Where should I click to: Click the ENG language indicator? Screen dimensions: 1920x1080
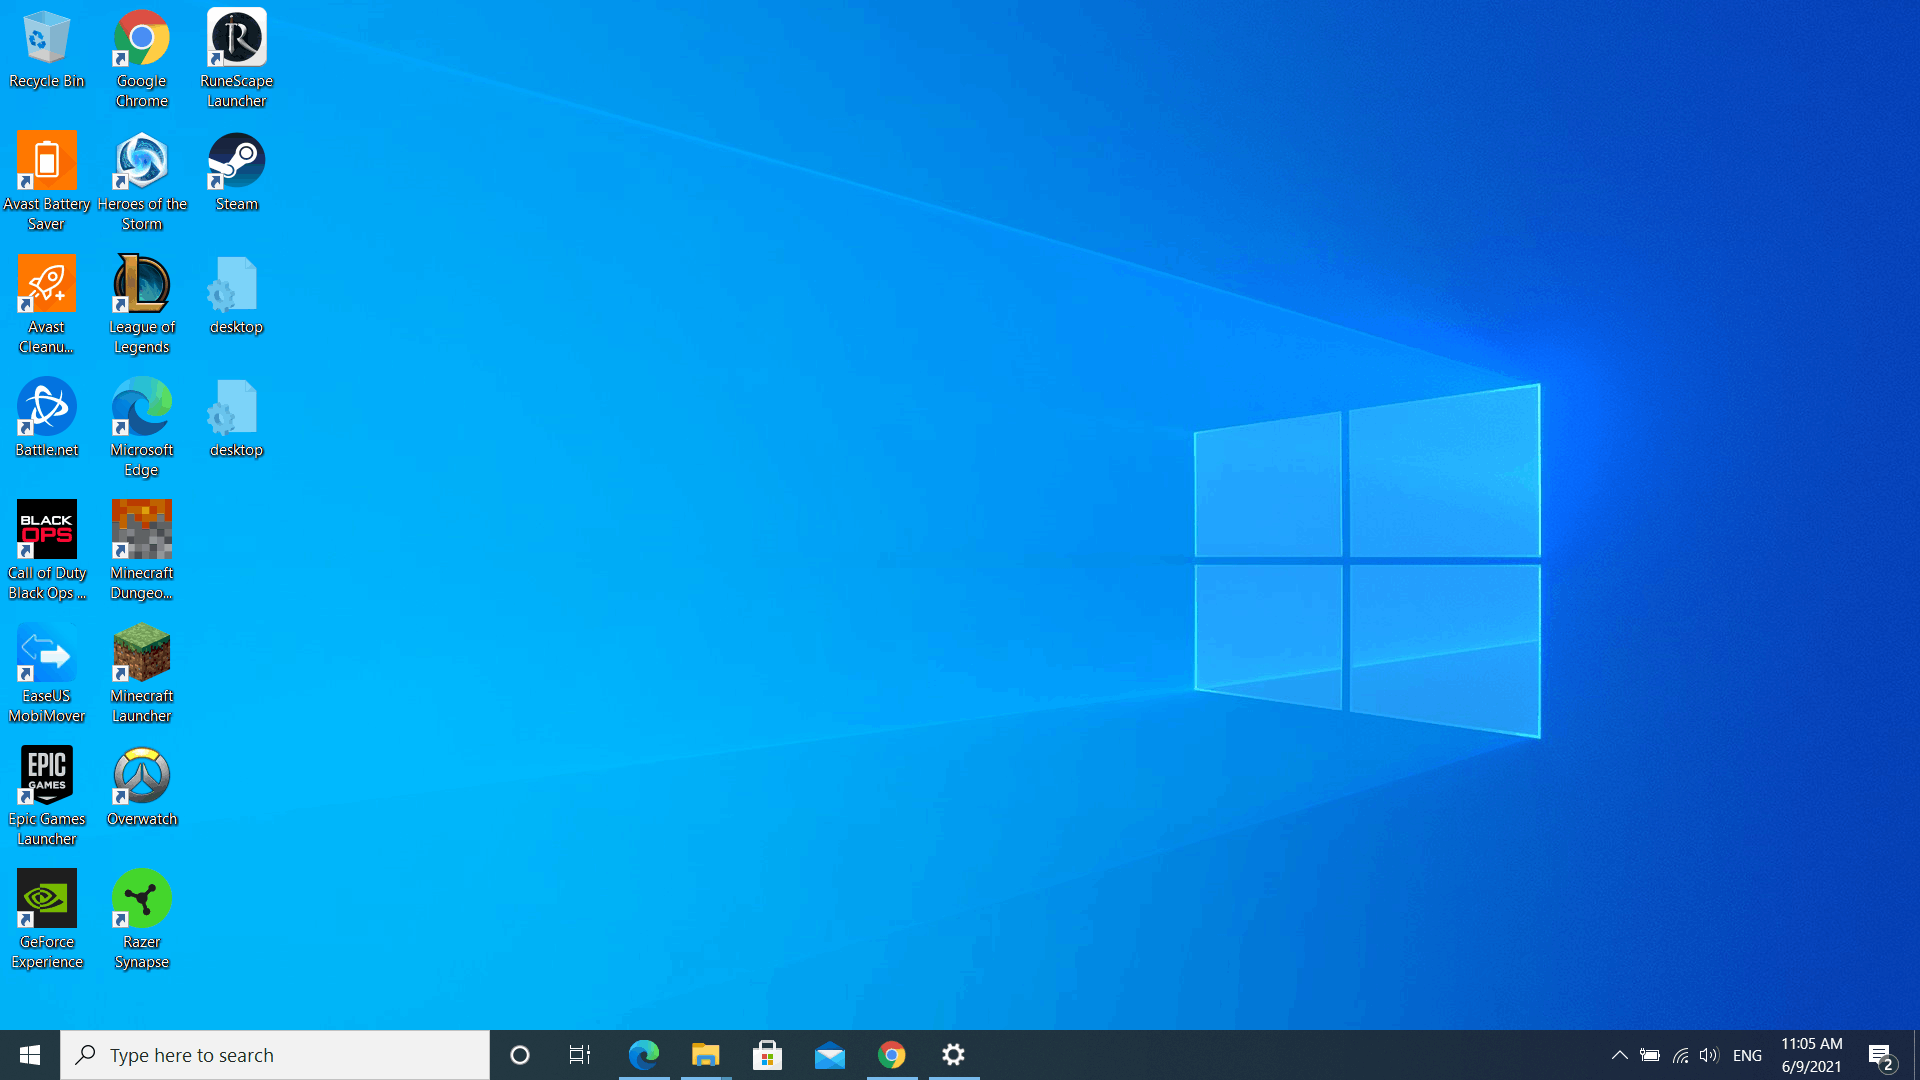[1747, 1055]
